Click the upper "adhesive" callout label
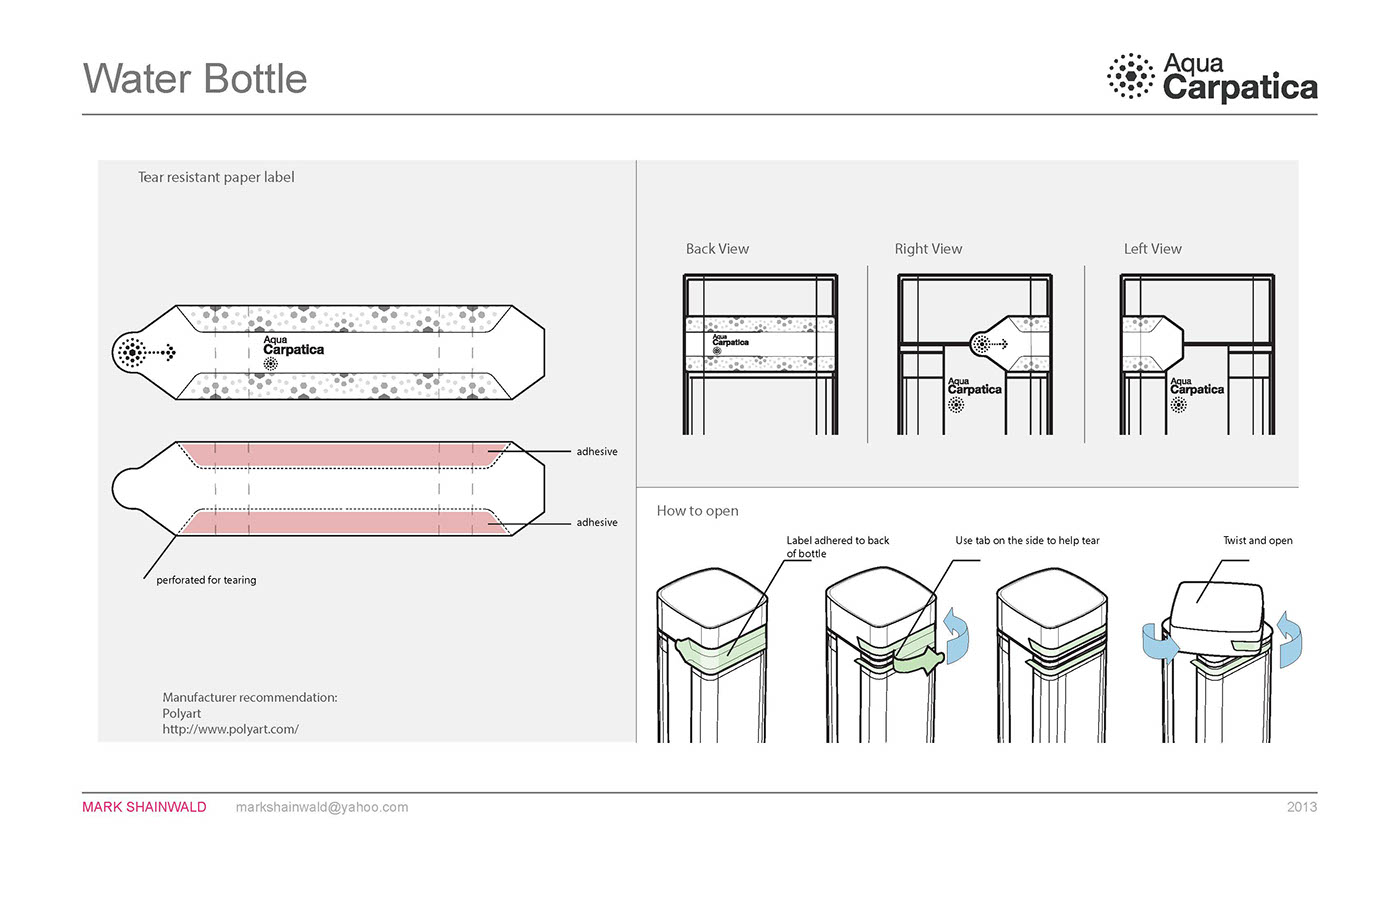The image size is (1400, 906). click(x=597, y=452)
